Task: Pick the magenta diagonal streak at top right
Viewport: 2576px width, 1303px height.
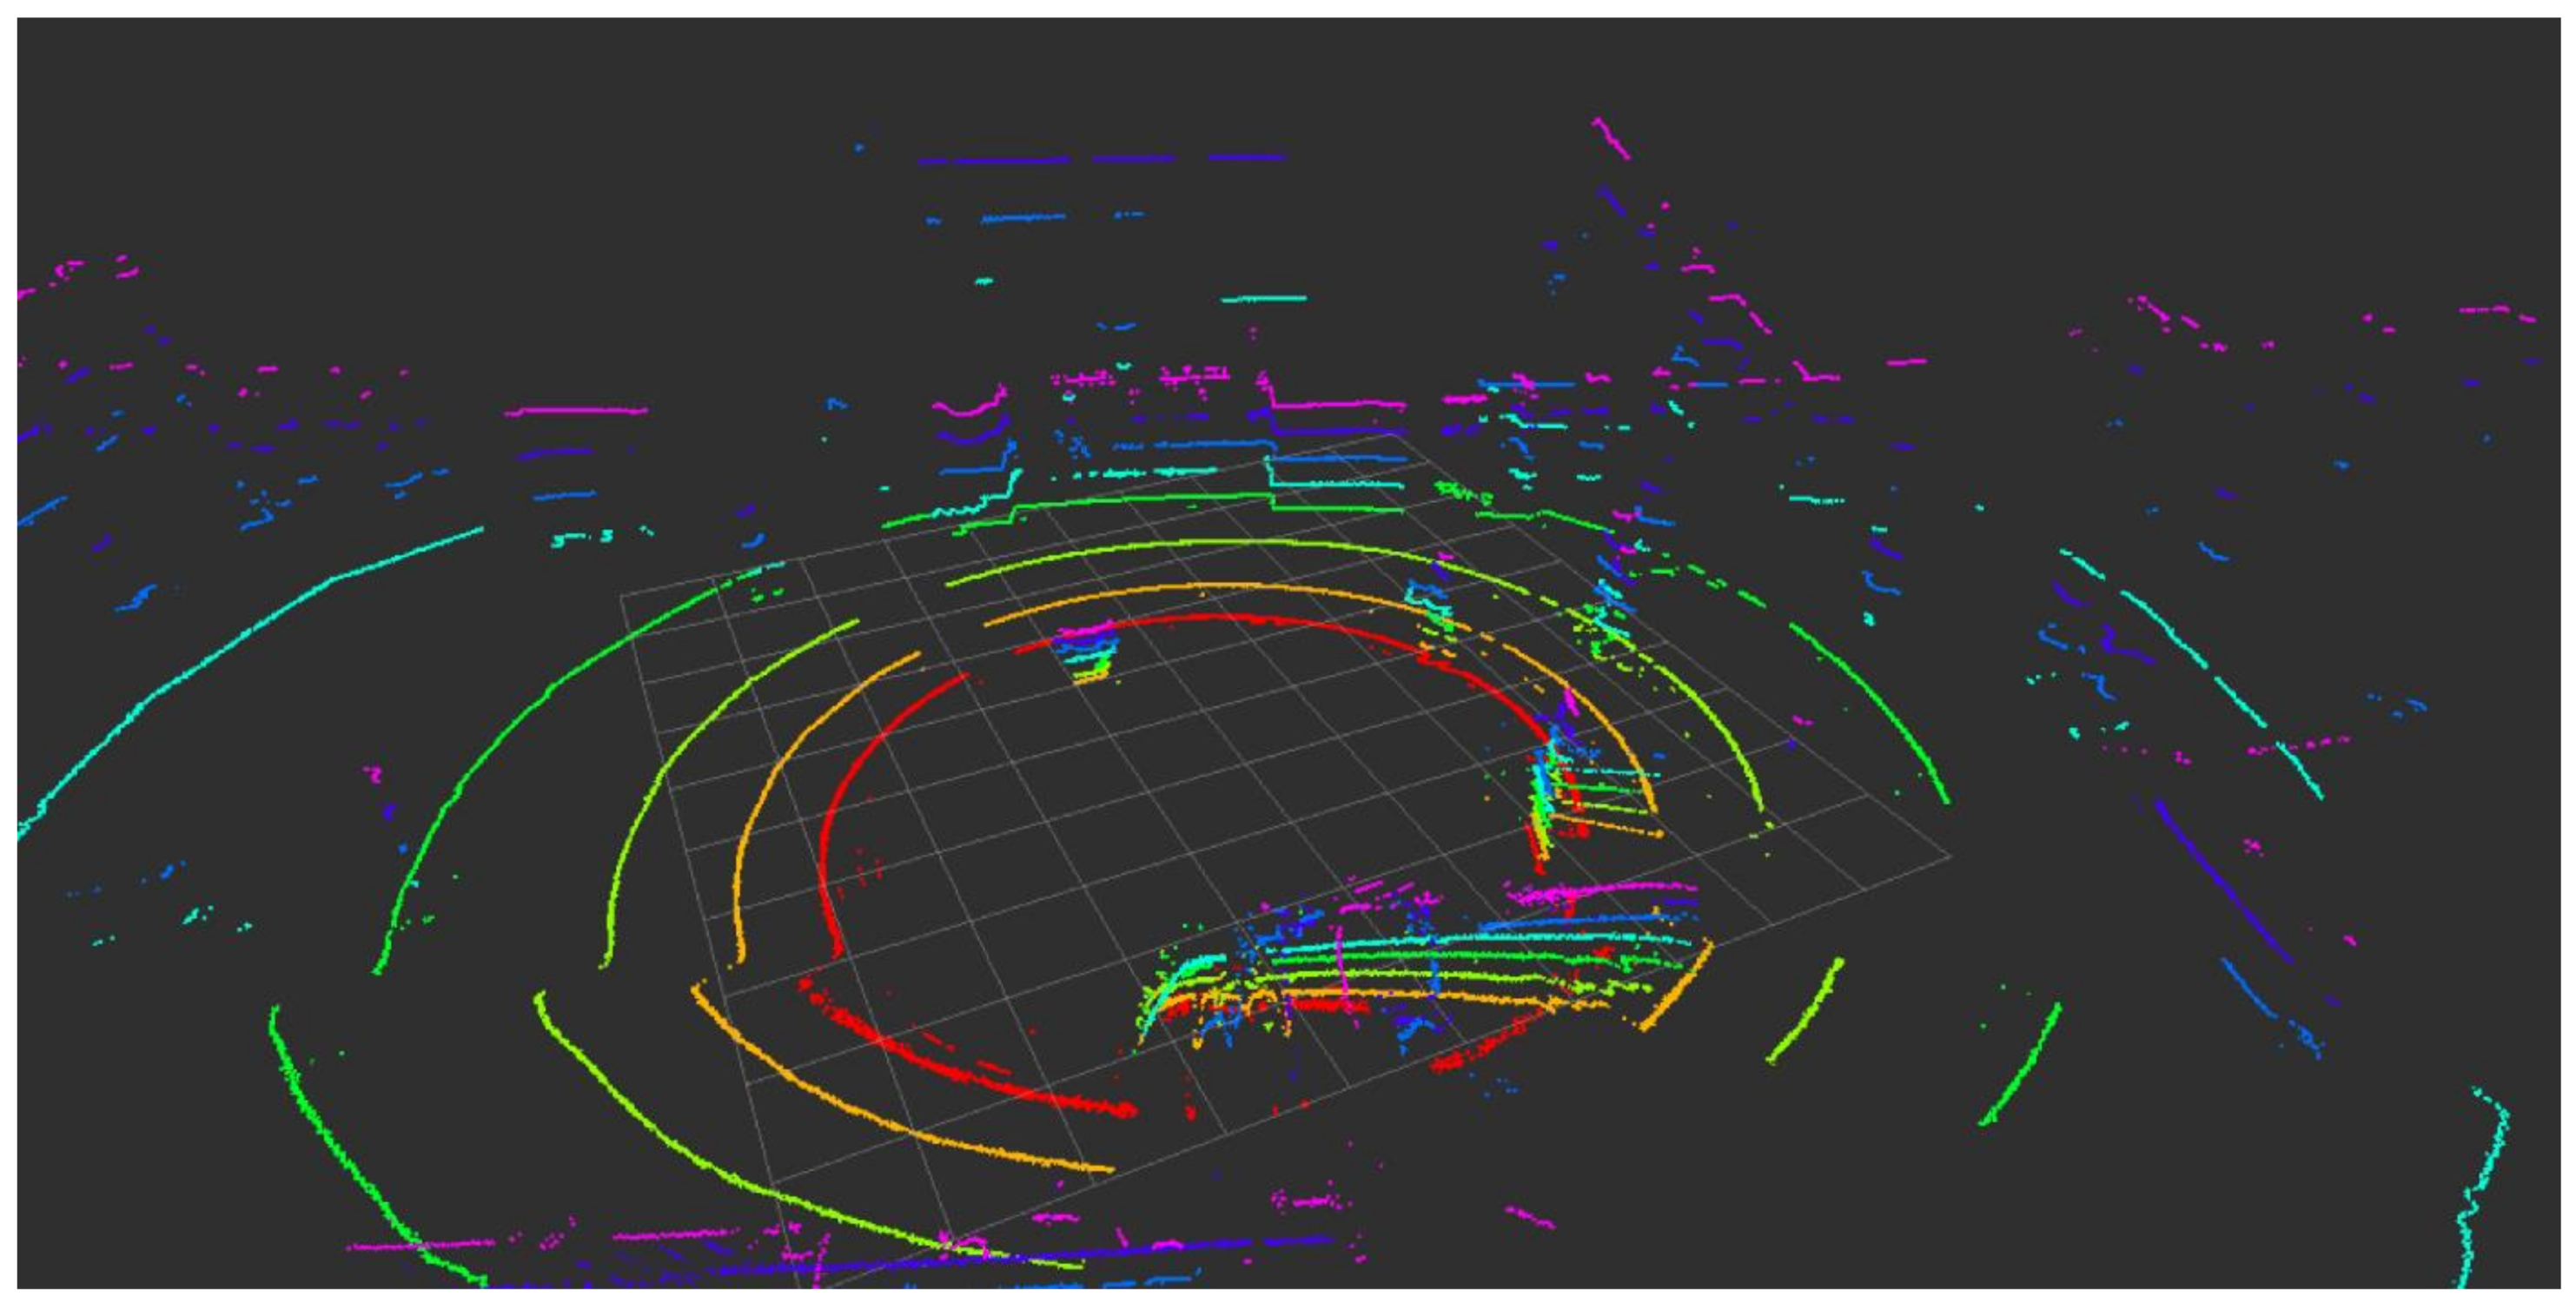Action: [x=1611, y=138]
